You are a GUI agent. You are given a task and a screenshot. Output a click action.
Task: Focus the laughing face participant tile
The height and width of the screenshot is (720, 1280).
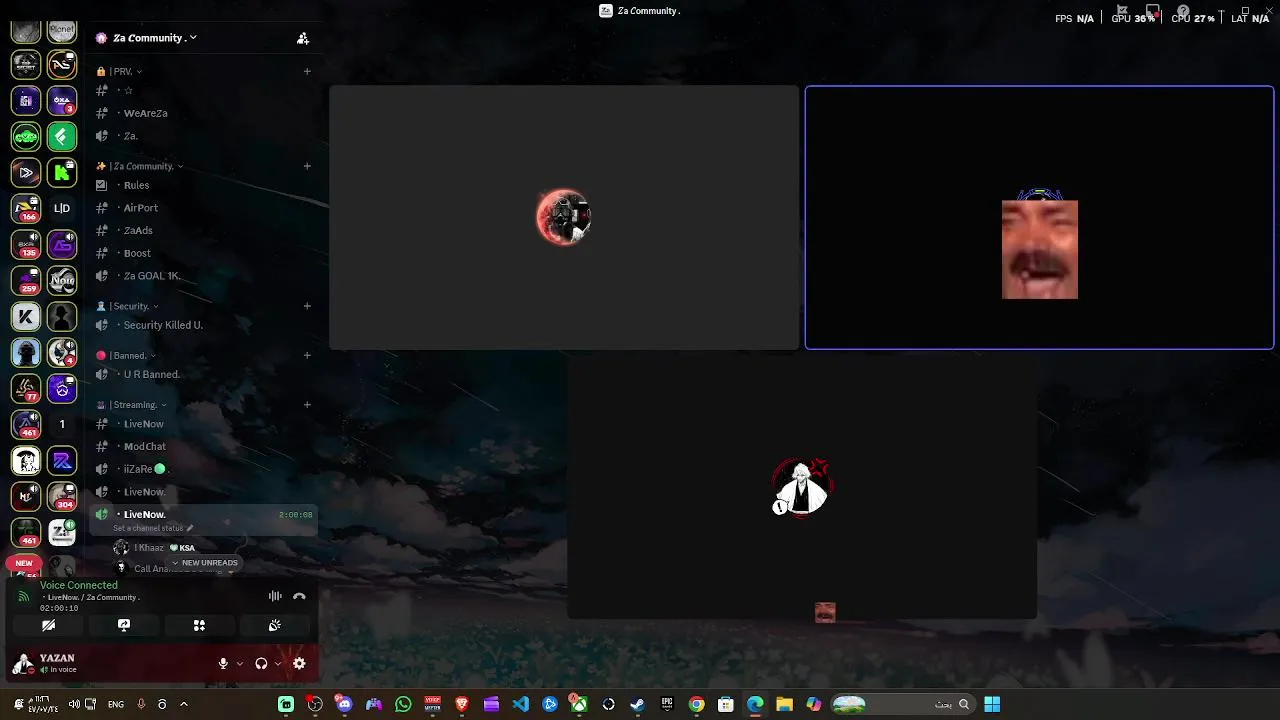1039,218
